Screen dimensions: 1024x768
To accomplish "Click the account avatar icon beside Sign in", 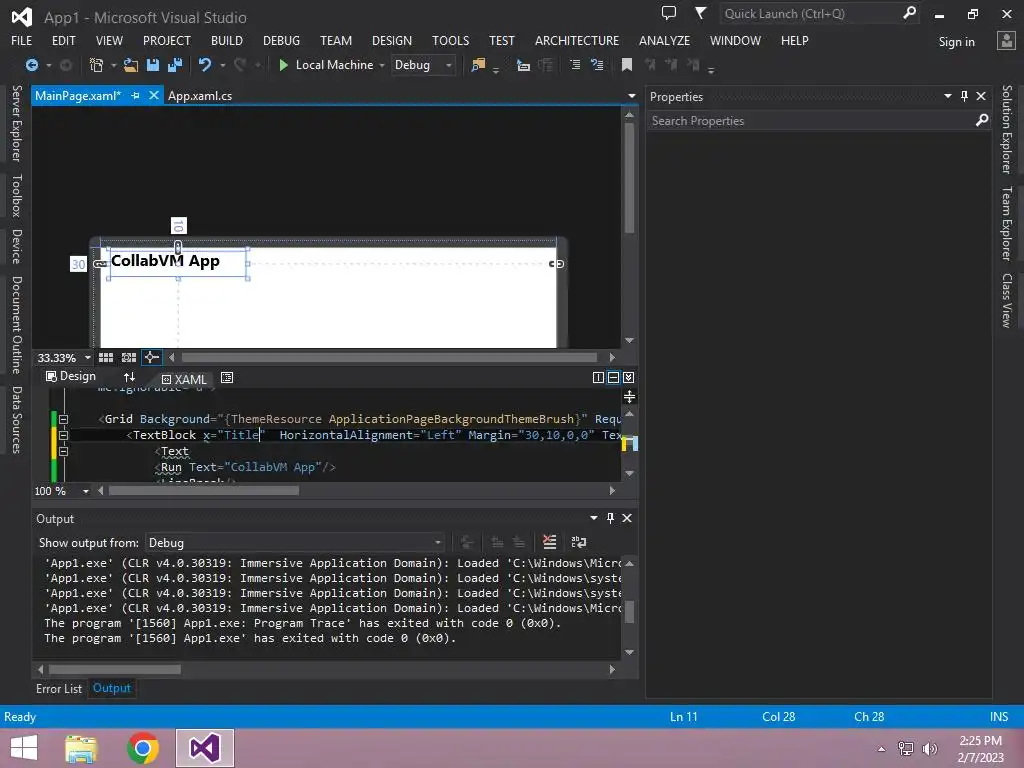I will click(x=1006, y=41).
